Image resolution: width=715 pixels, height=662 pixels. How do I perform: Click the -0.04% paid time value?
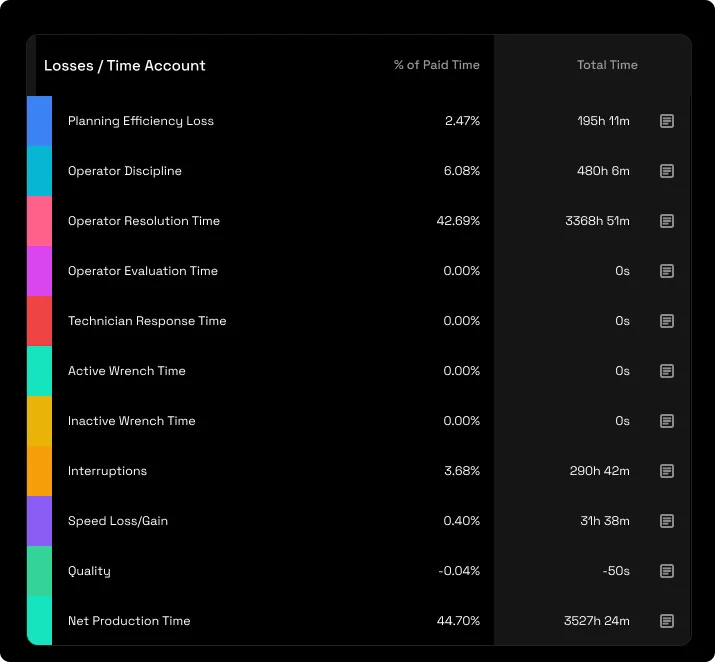459,571
